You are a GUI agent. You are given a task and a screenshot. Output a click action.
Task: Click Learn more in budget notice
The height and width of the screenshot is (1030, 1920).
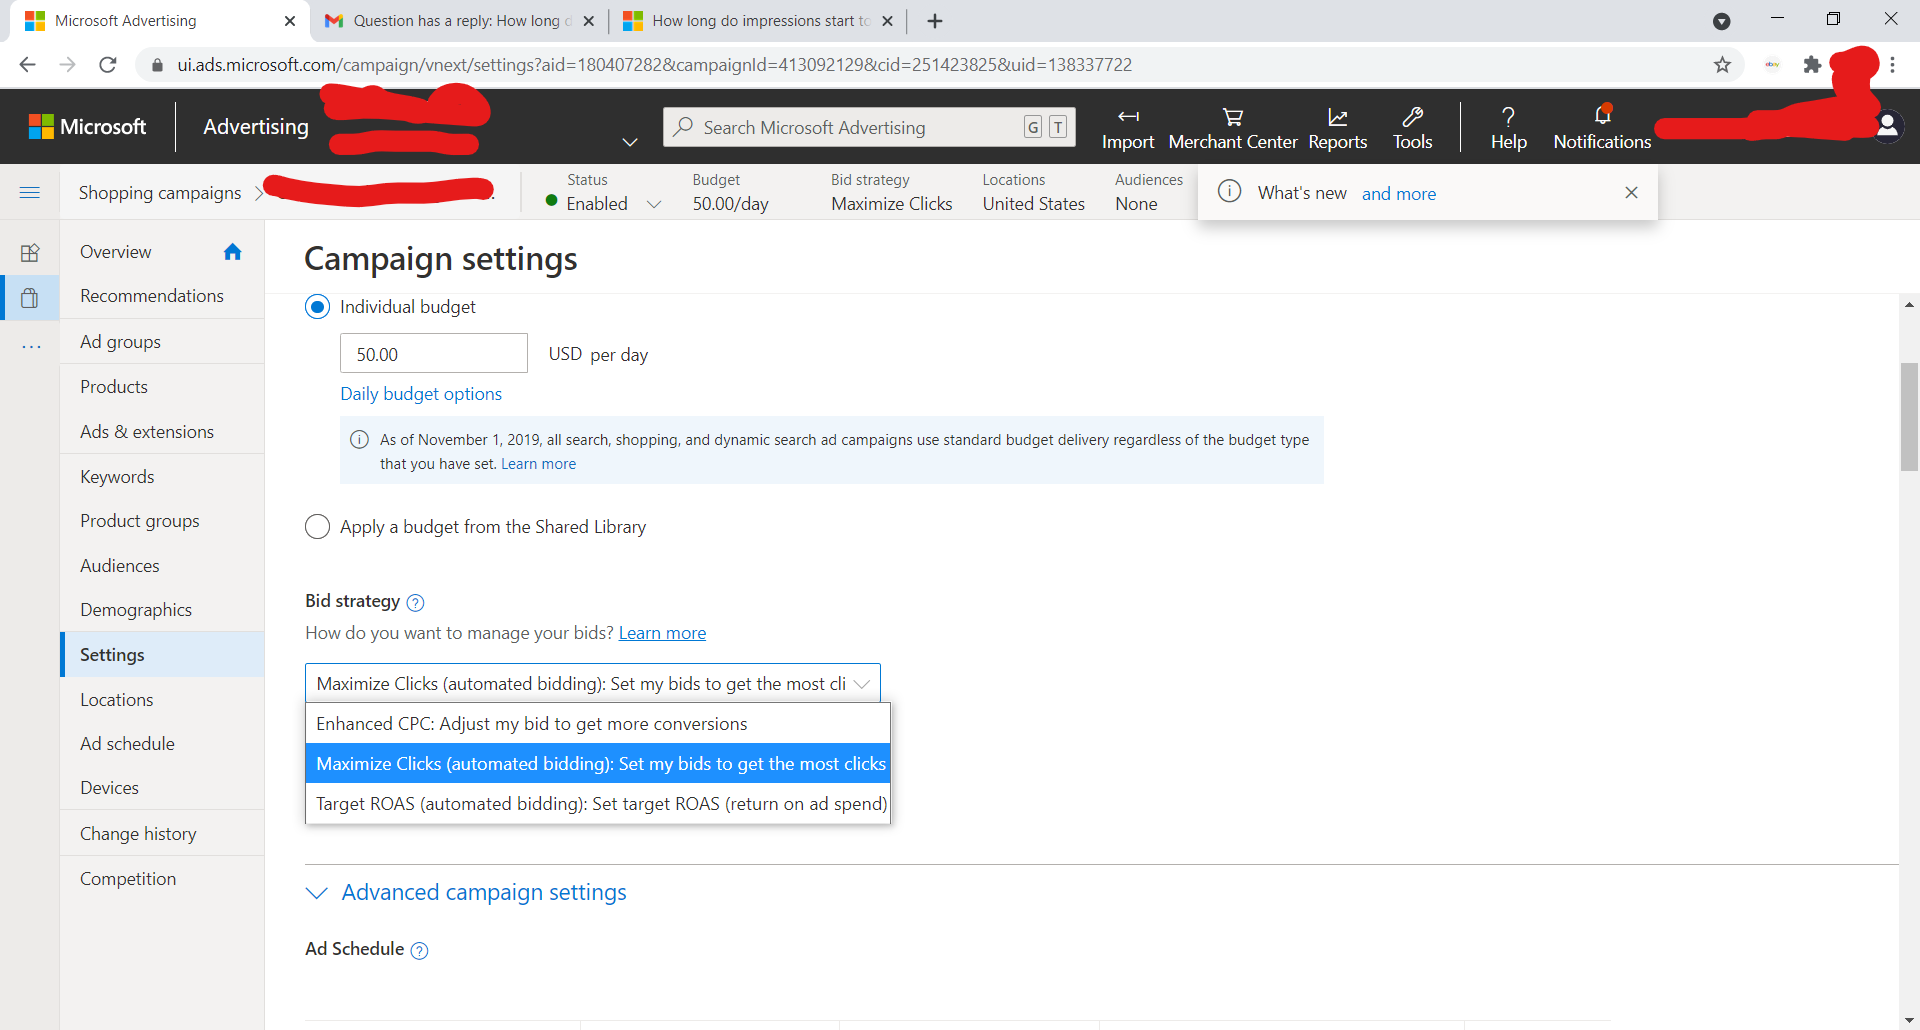tap(538, 464)
